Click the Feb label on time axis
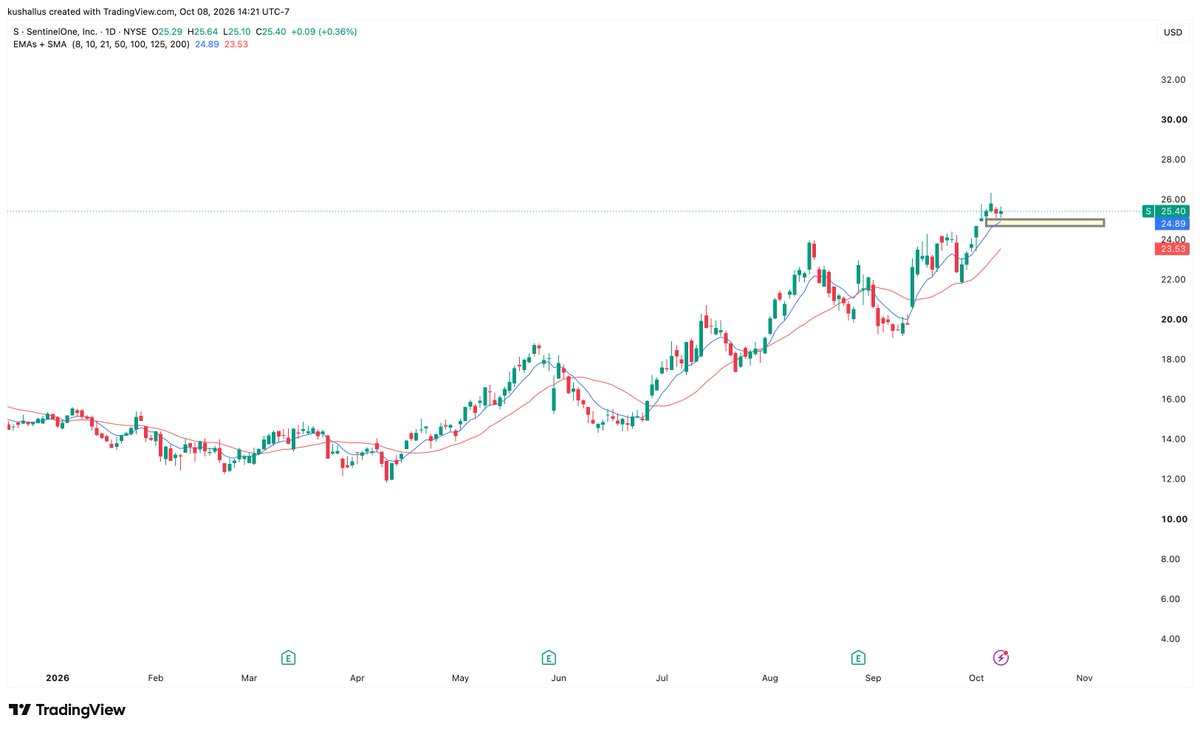Viewport: 1200px width, 732px height. click(155, 678)
